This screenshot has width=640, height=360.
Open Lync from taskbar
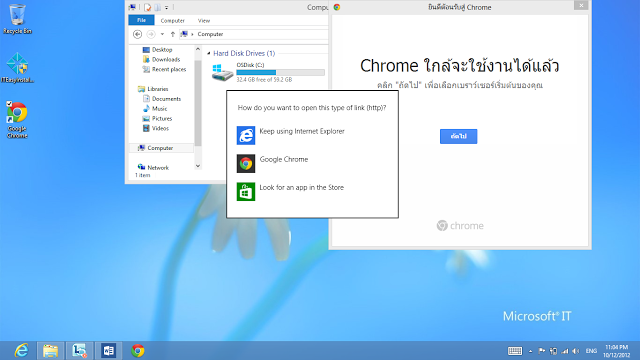click(x=79, y=351)
